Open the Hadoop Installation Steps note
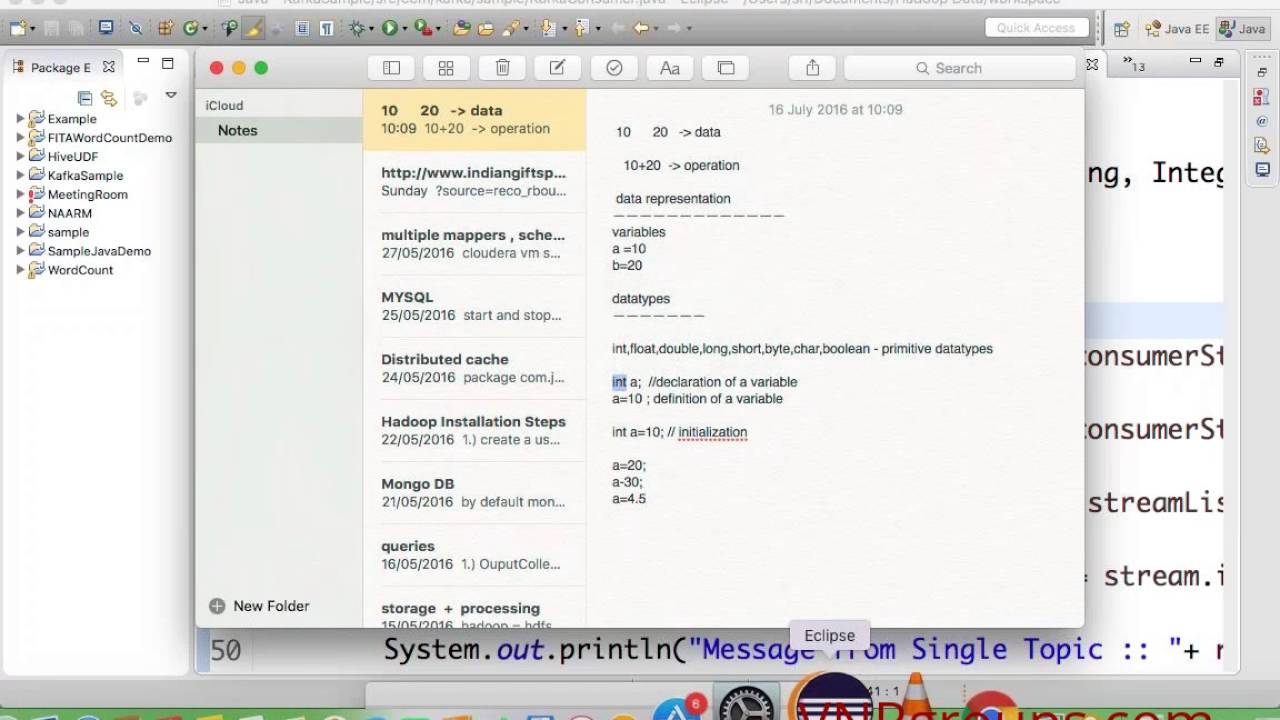The width and height of the screenshot is (1280, 720). (474, 430)
